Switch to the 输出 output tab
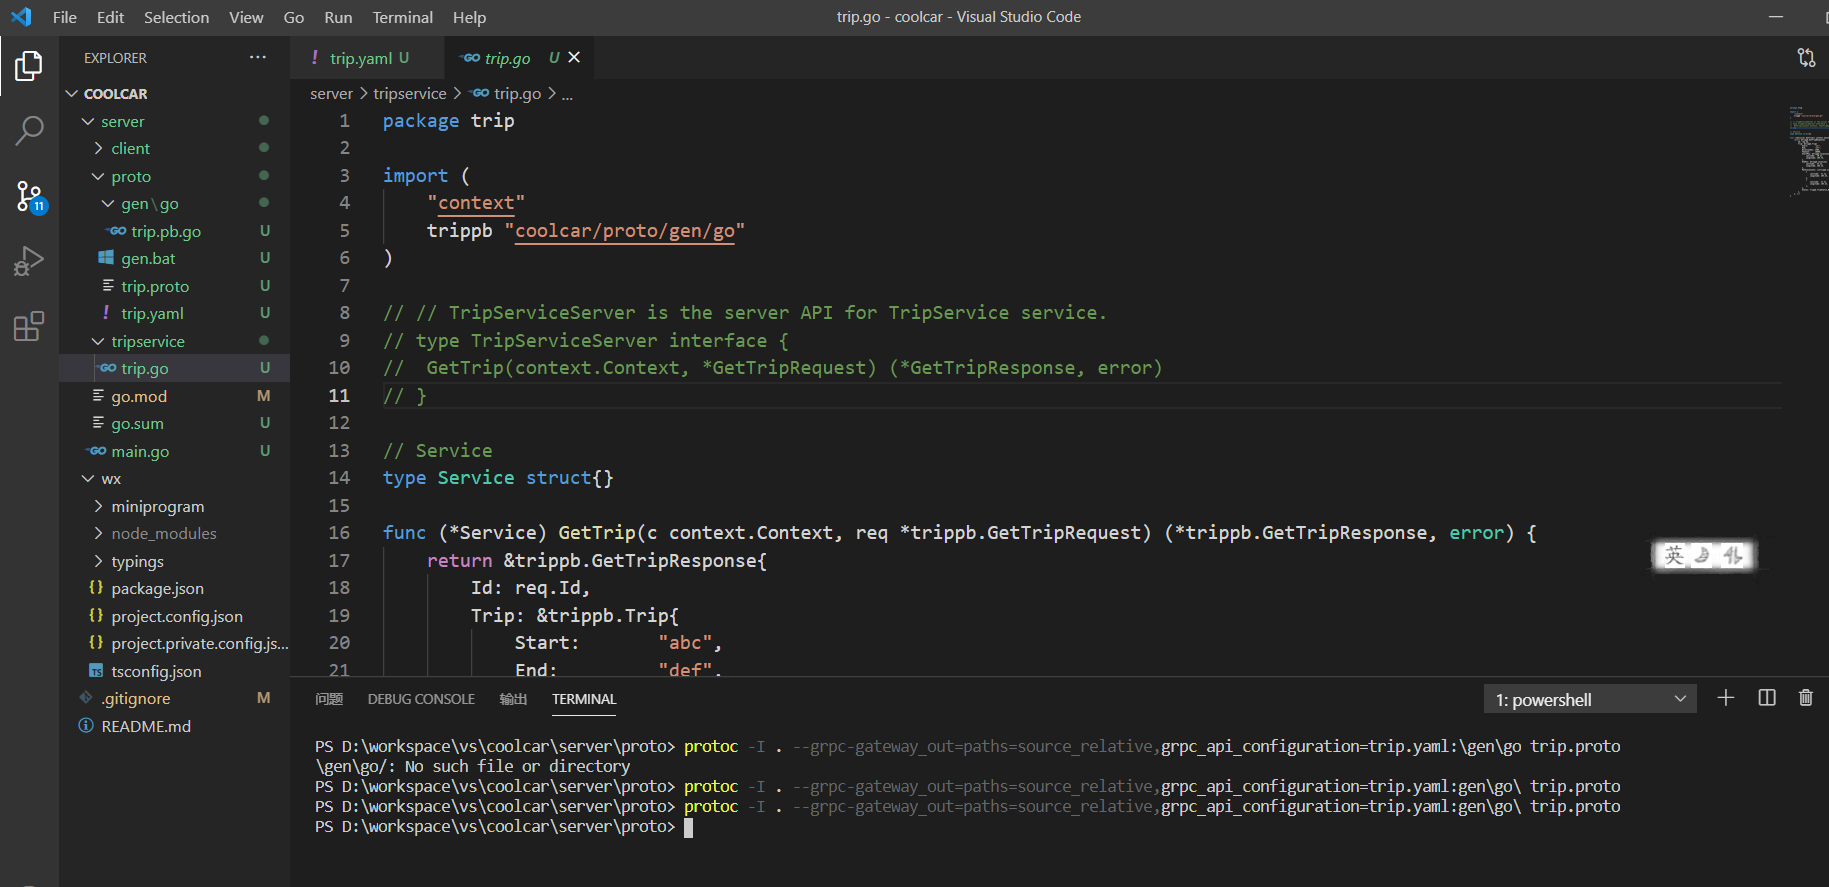 pos(513,699)
